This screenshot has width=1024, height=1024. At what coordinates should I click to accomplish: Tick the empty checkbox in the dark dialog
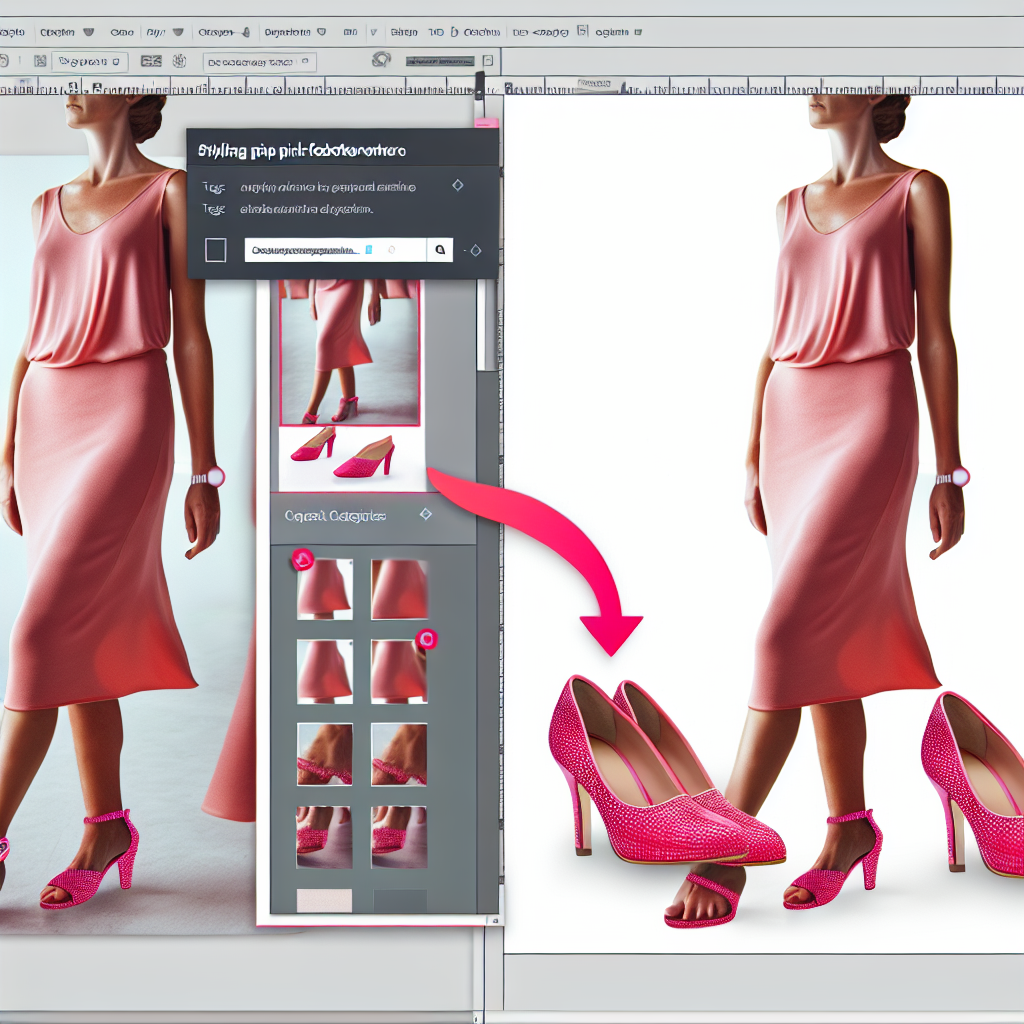[215, 250]
